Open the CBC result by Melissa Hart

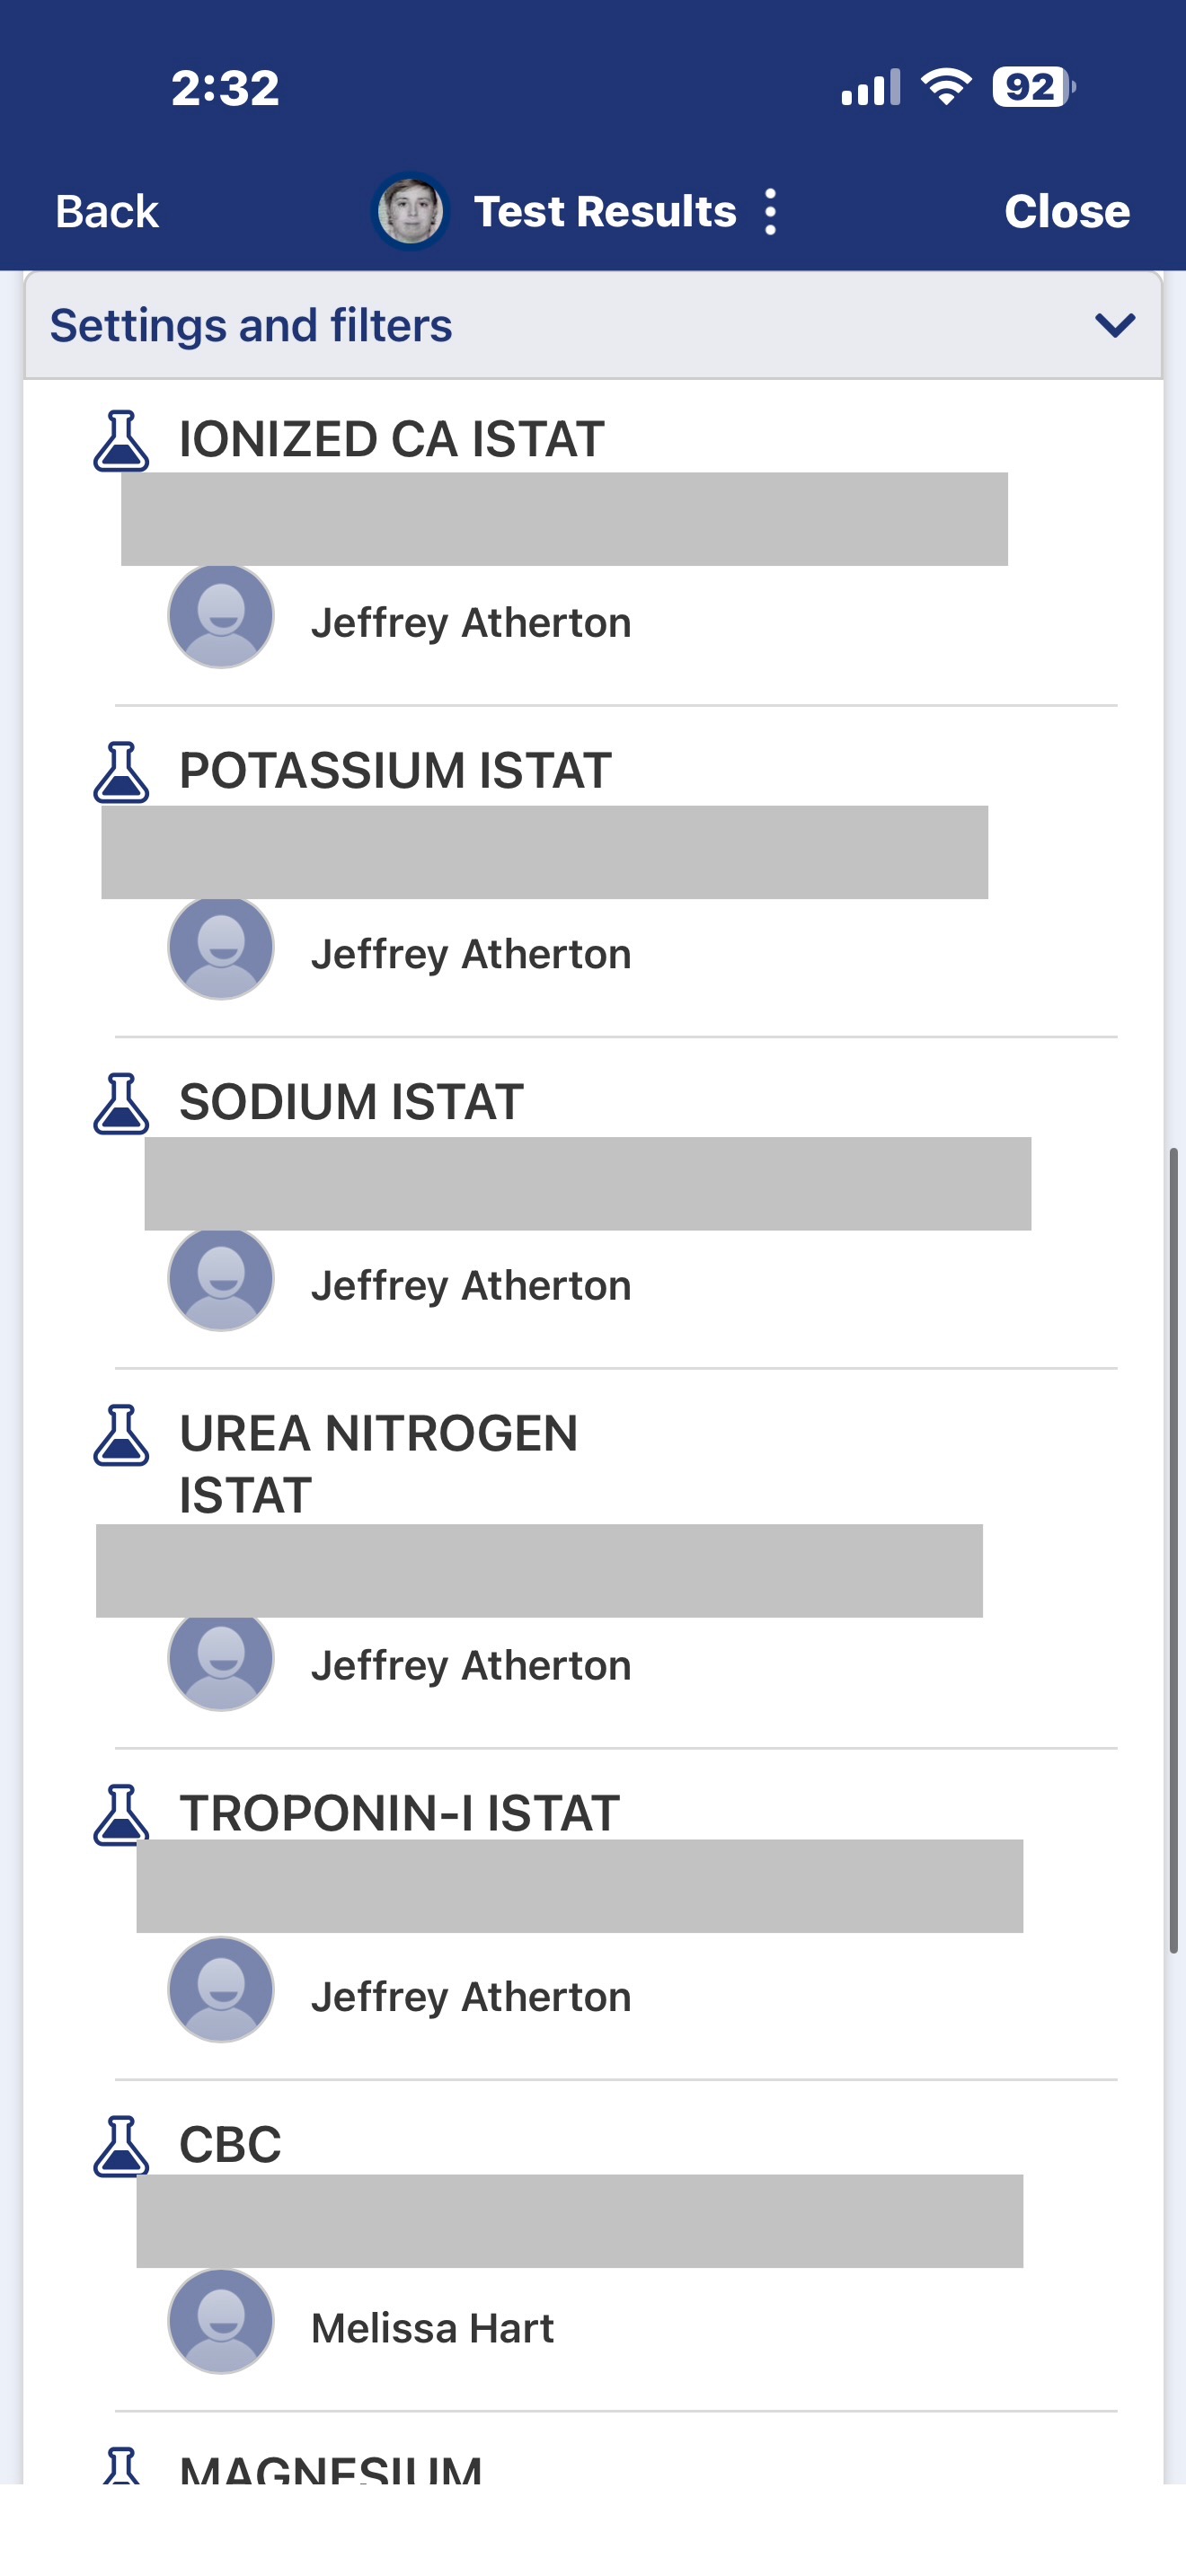(x=230, y=2145)
